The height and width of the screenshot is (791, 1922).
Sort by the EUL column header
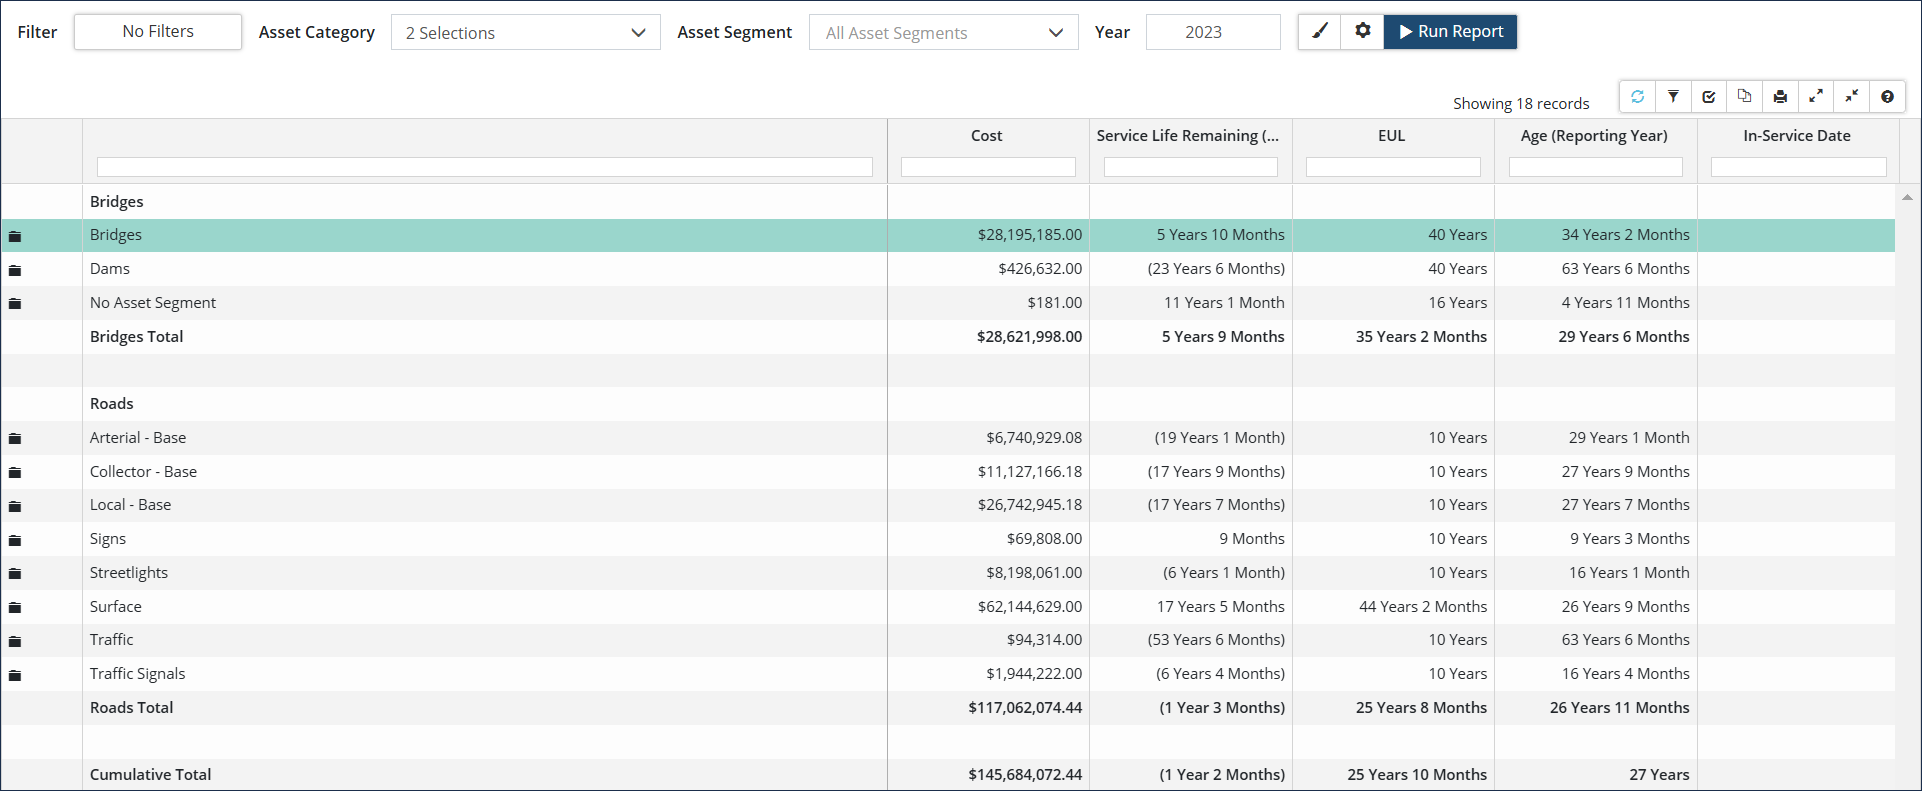point(1391,136)
